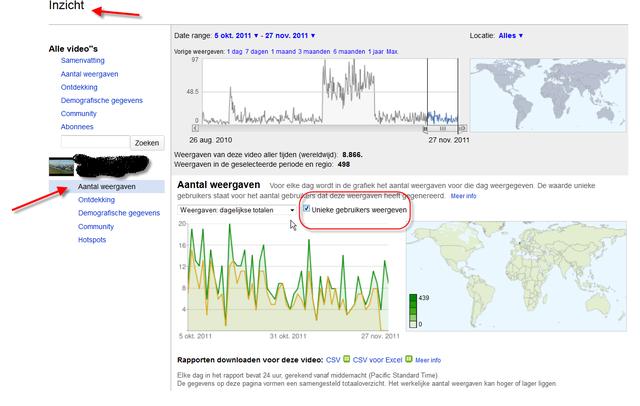
Task: Open Ontdekking under Alle video's
Action: pos(79,87)
